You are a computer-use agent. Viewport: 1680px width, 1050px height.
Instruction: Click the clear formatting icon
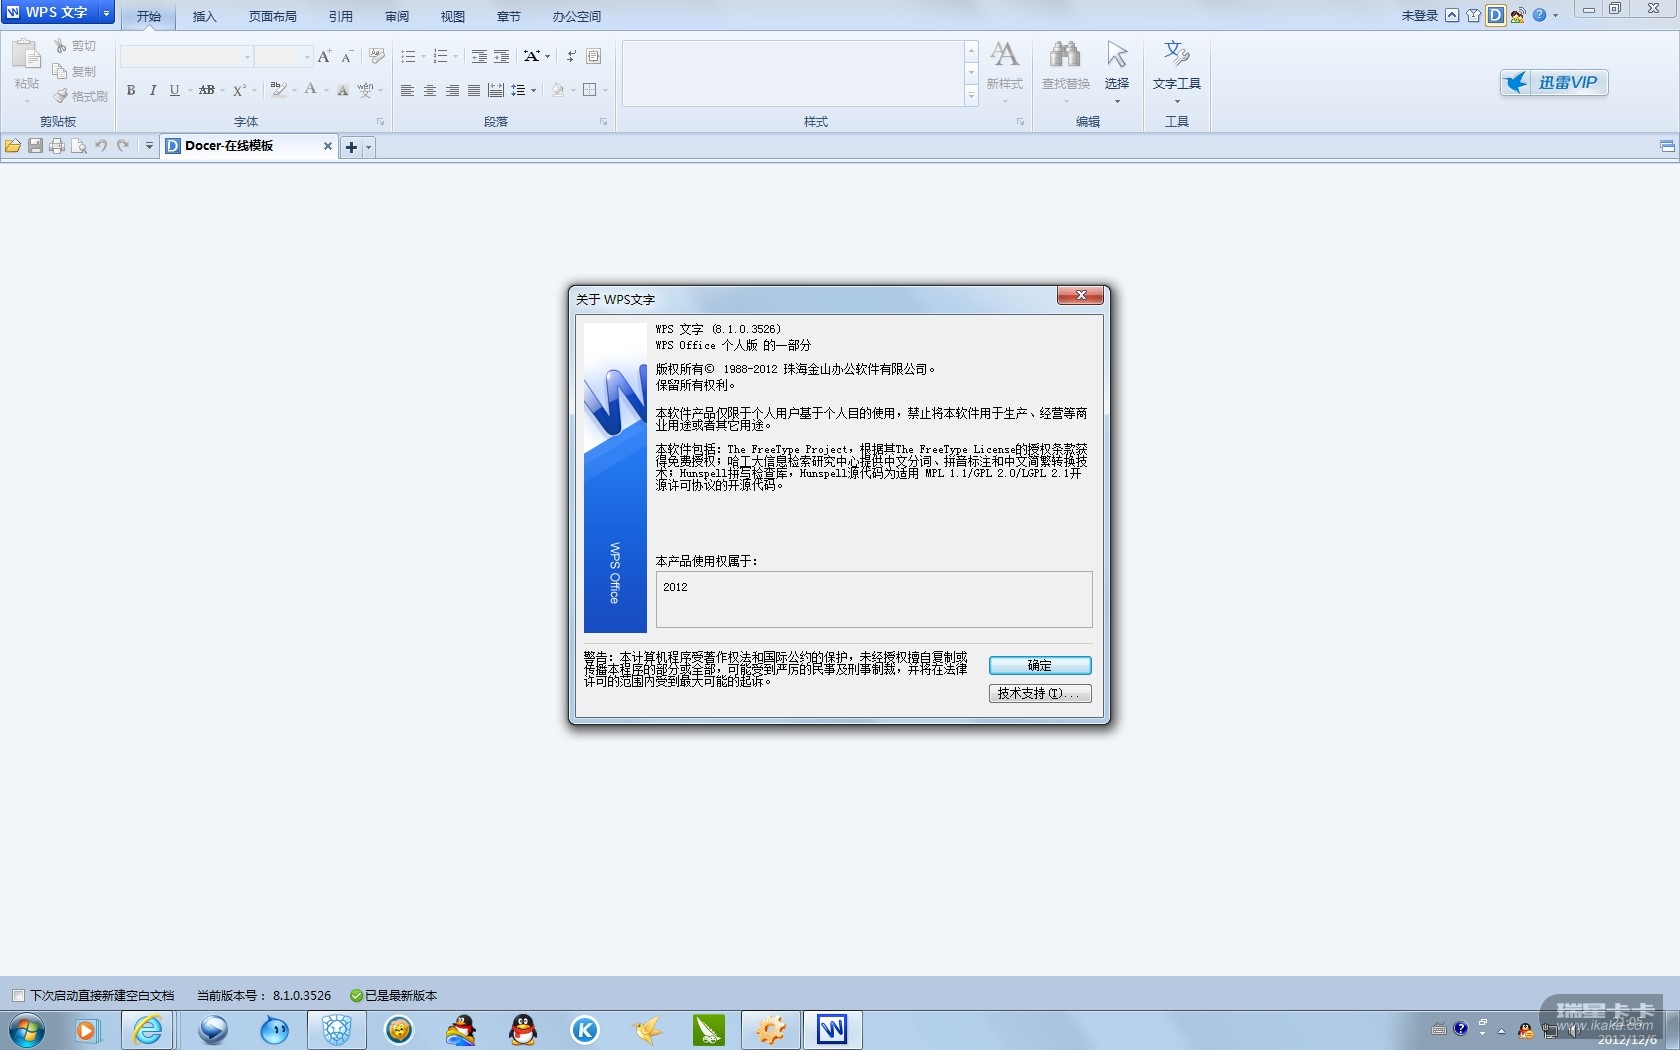[x=377, y=56]
